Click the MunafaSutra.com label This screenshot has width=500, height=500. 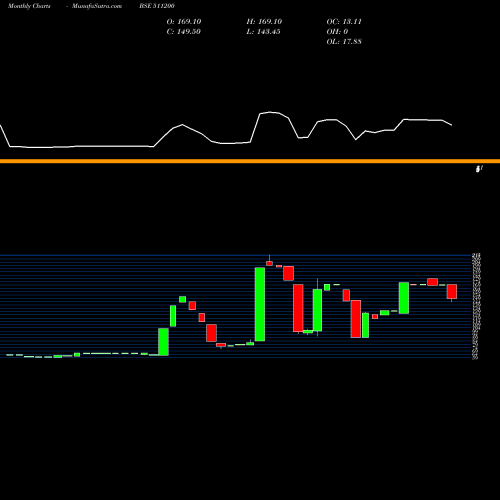tap(97, 6)
